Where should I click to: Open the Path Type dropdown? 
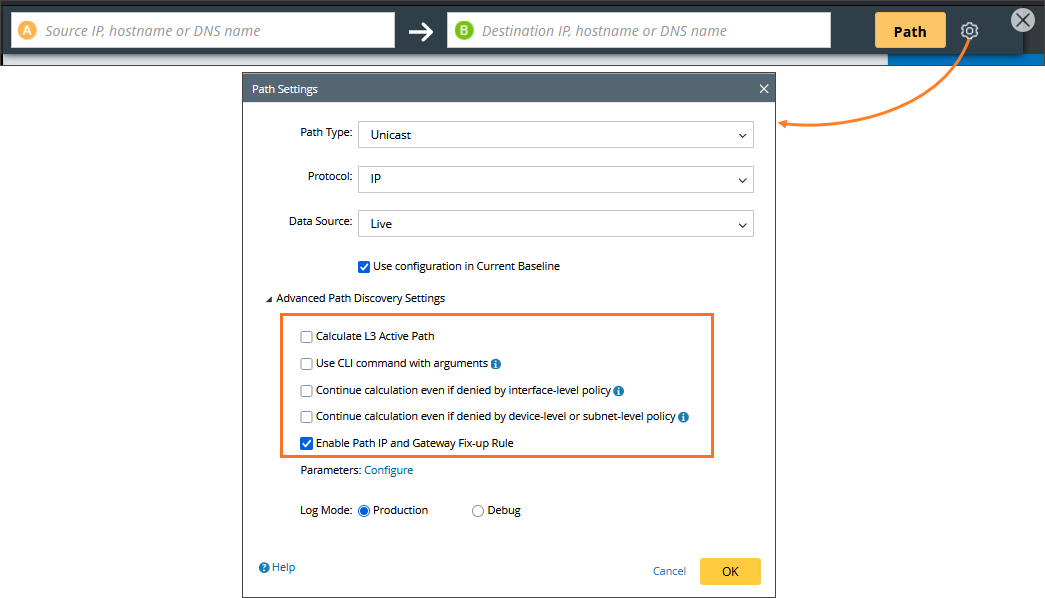pos(555,135)
